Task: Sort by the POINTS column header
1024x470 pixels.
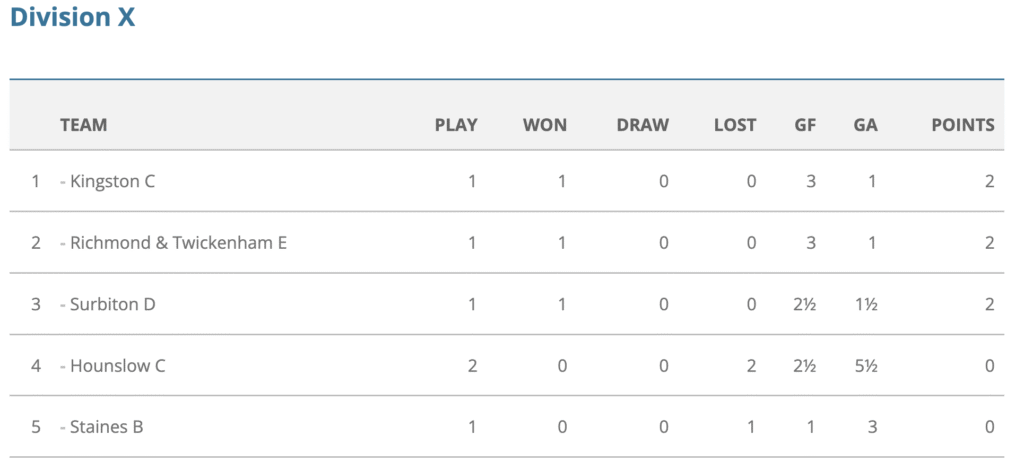Action: click(x=963, y=125)
